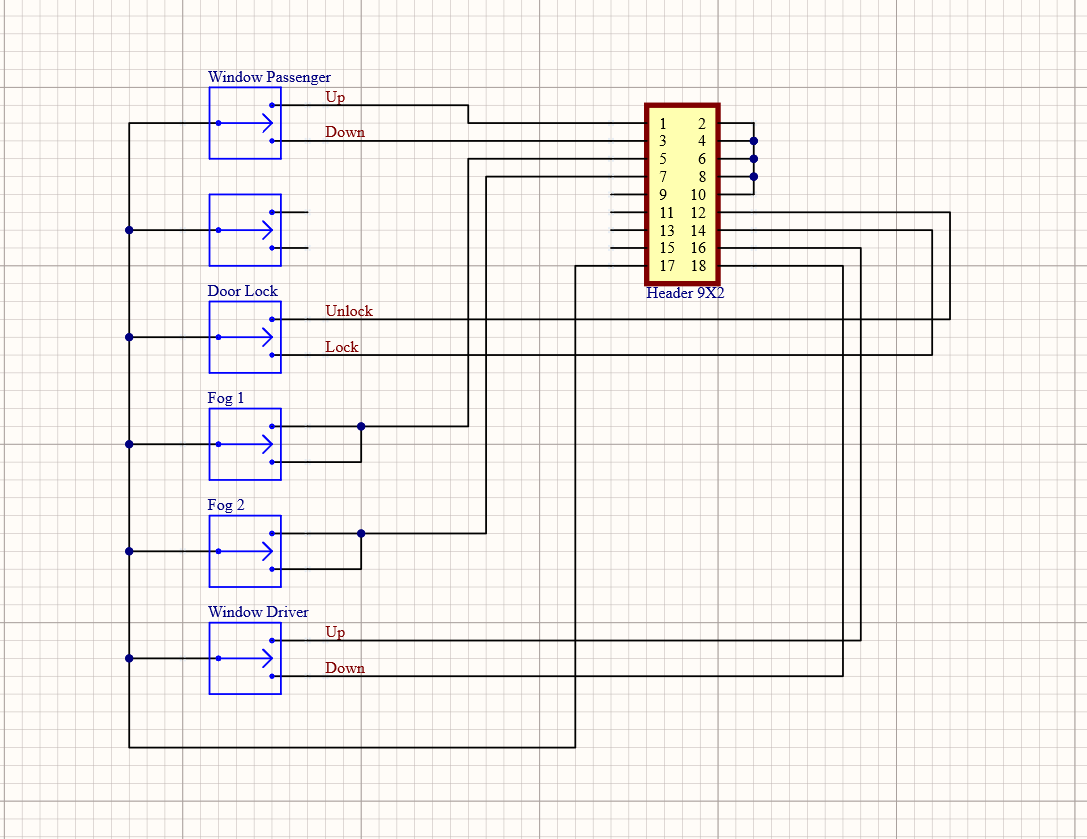Select the unlabeled switch below Window Passenger
Image resolution: width=1087 pixels, height=839 pixels.
(x=244, y=230)
